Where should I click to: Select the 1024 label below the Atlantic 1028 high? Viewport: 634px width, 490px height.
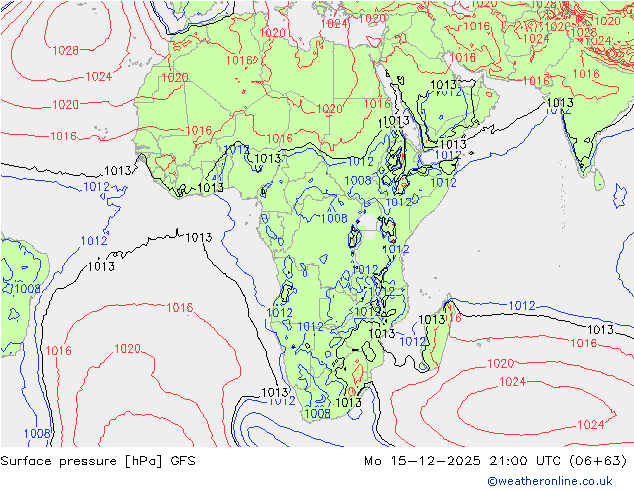click(x=99, y=76)
